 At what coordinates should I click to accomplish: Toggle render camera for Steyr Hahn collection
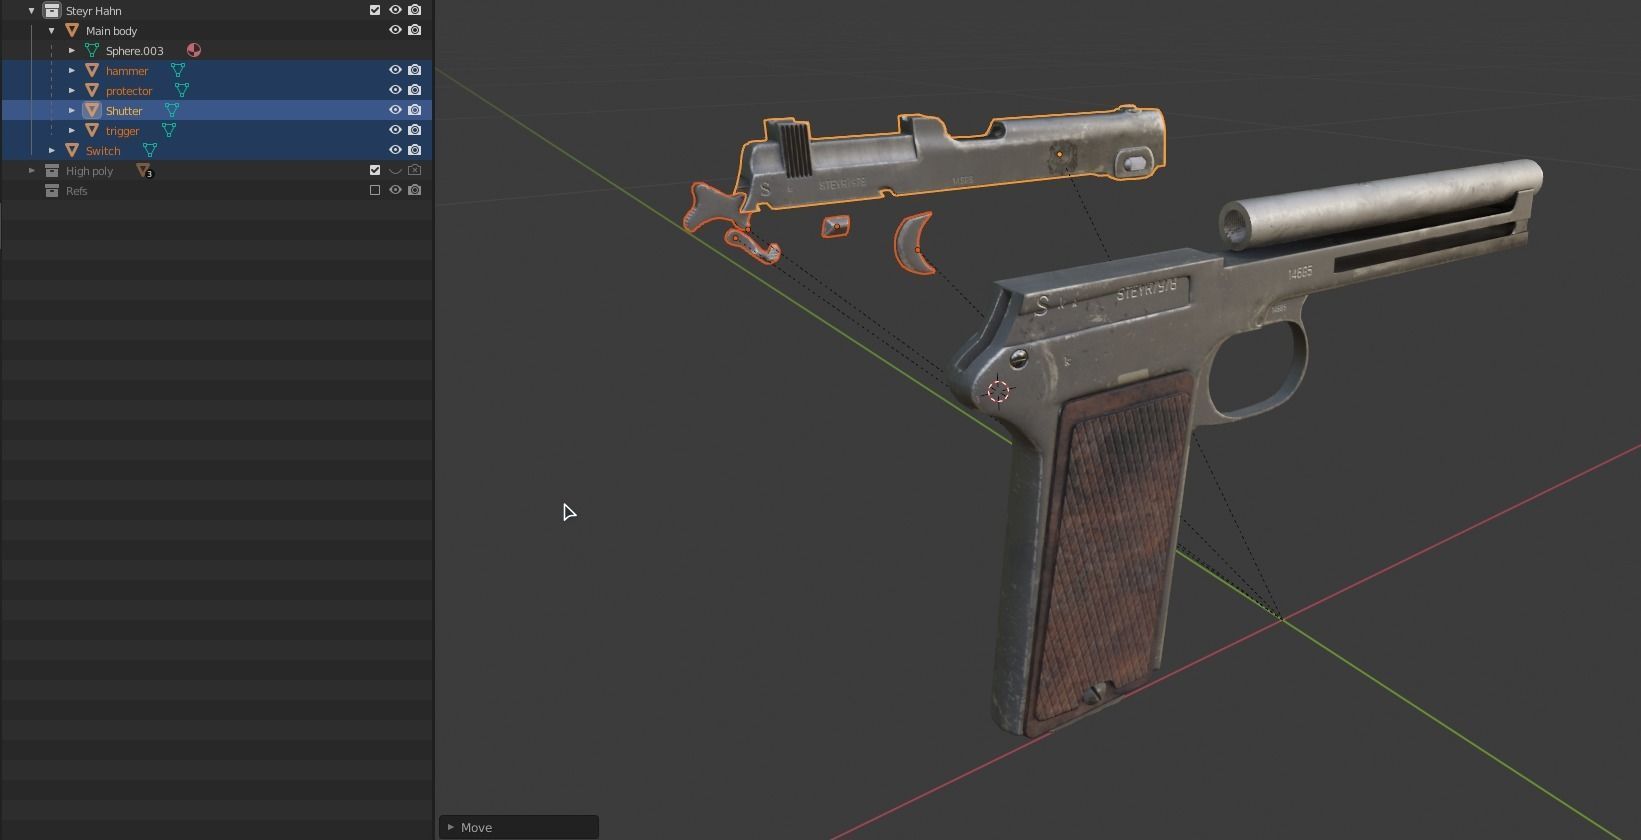(x=415, y=10)
